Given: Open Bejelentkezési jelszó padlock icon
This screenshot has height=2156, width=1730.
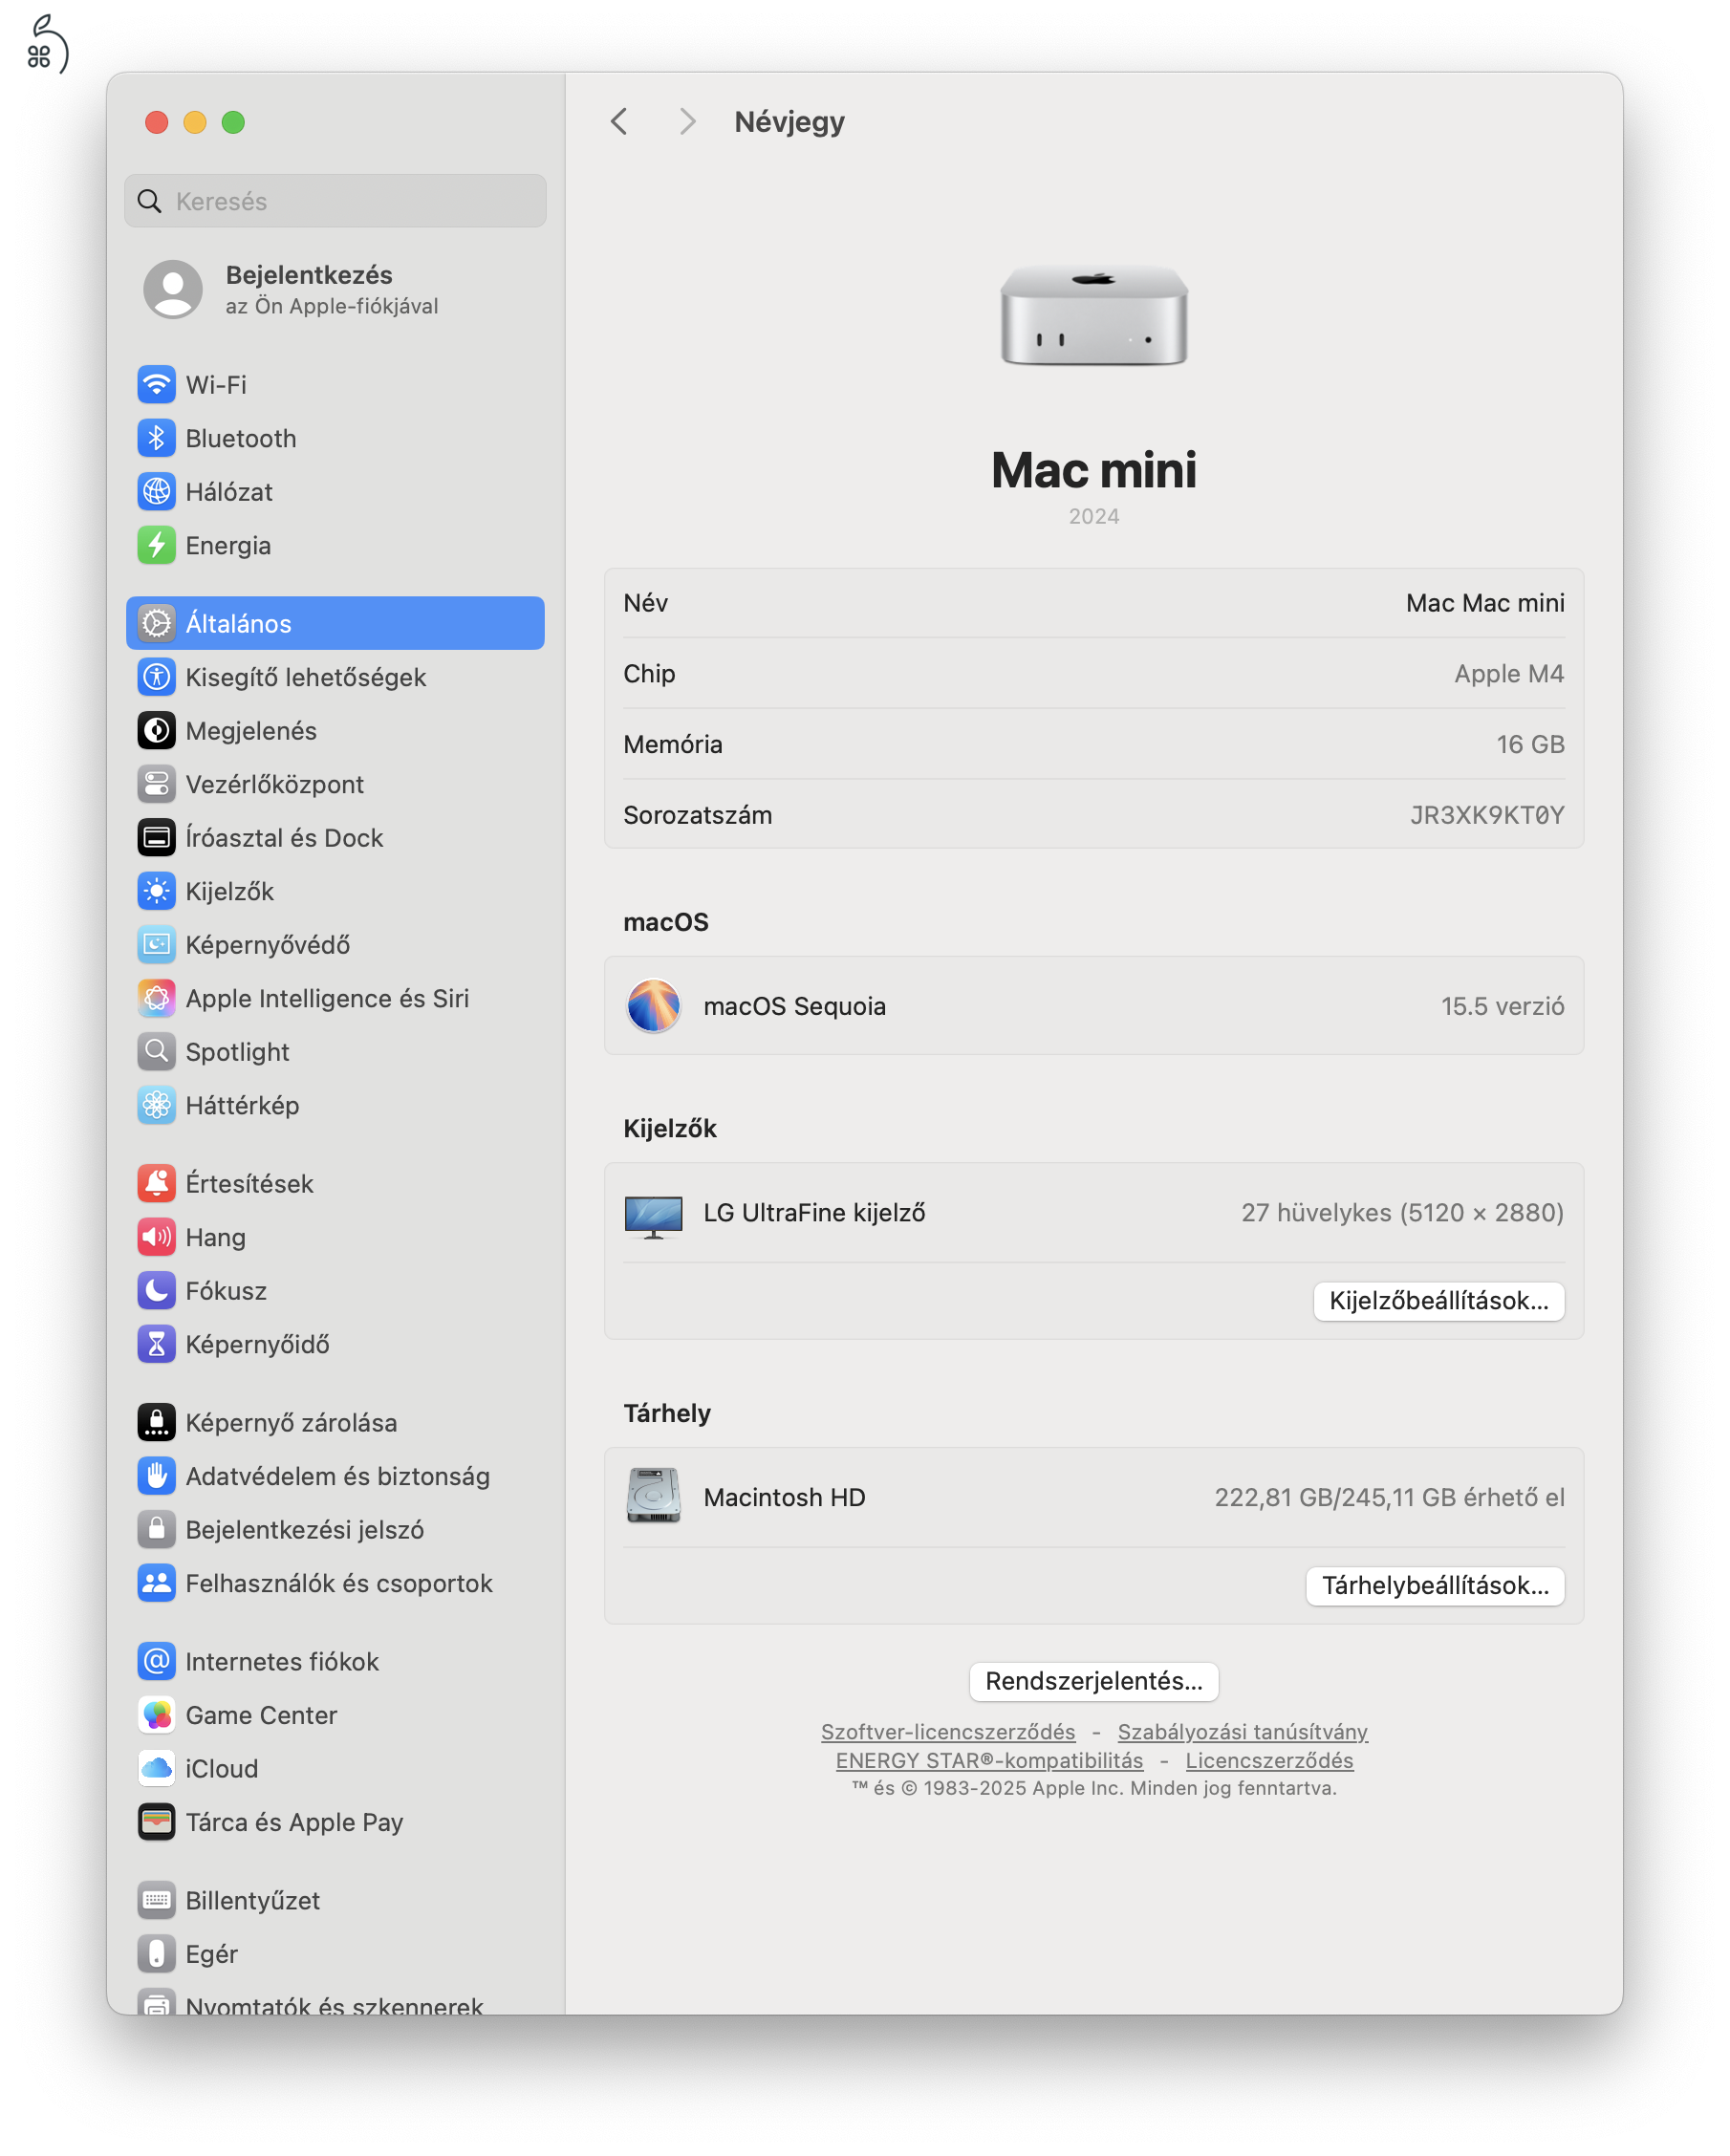Looking at the screenshot, I should click(x=156, y=1530).
